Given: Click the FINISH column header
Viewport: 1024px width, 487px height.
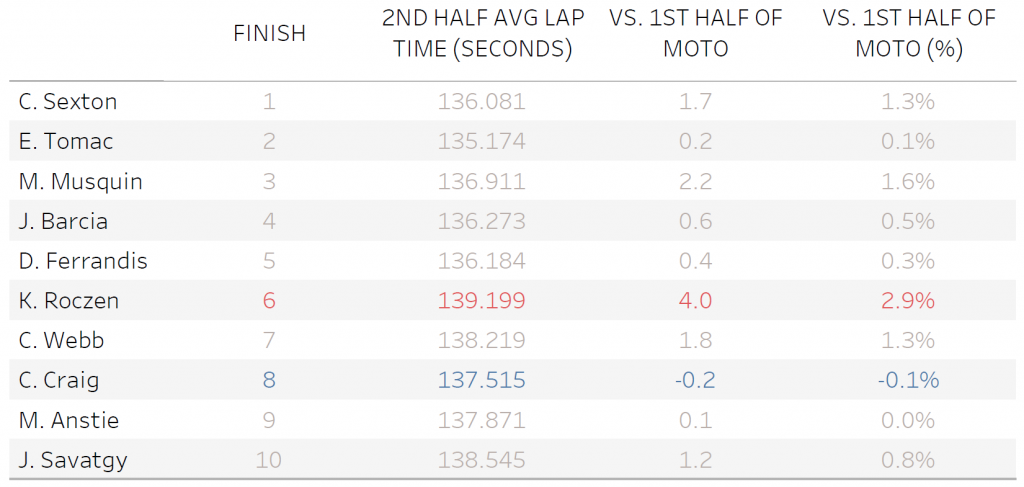Looking at the screenshot, I should pos(269,33).
